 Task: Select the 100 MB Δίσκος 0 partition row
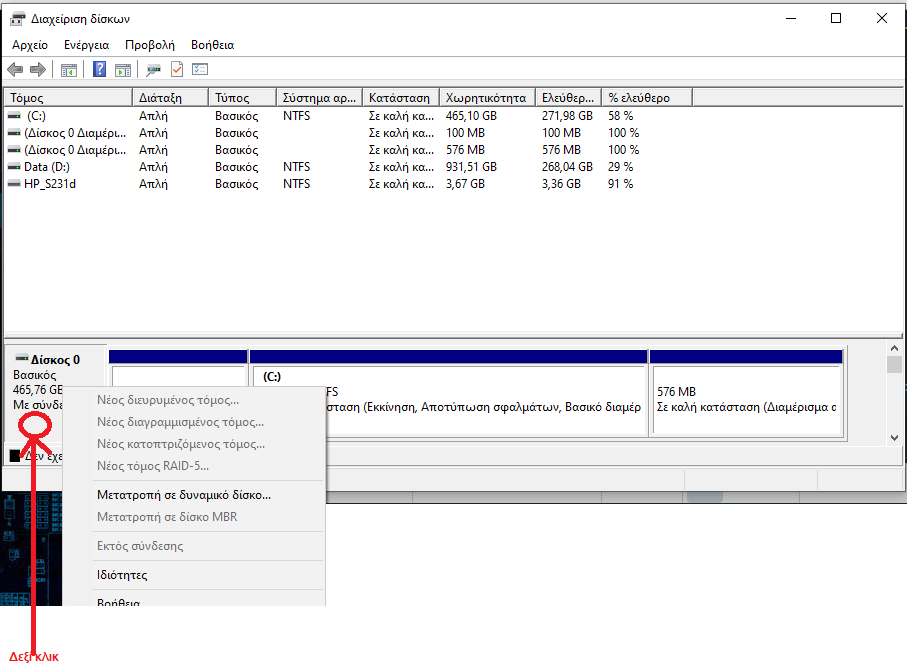coord(348,133)
